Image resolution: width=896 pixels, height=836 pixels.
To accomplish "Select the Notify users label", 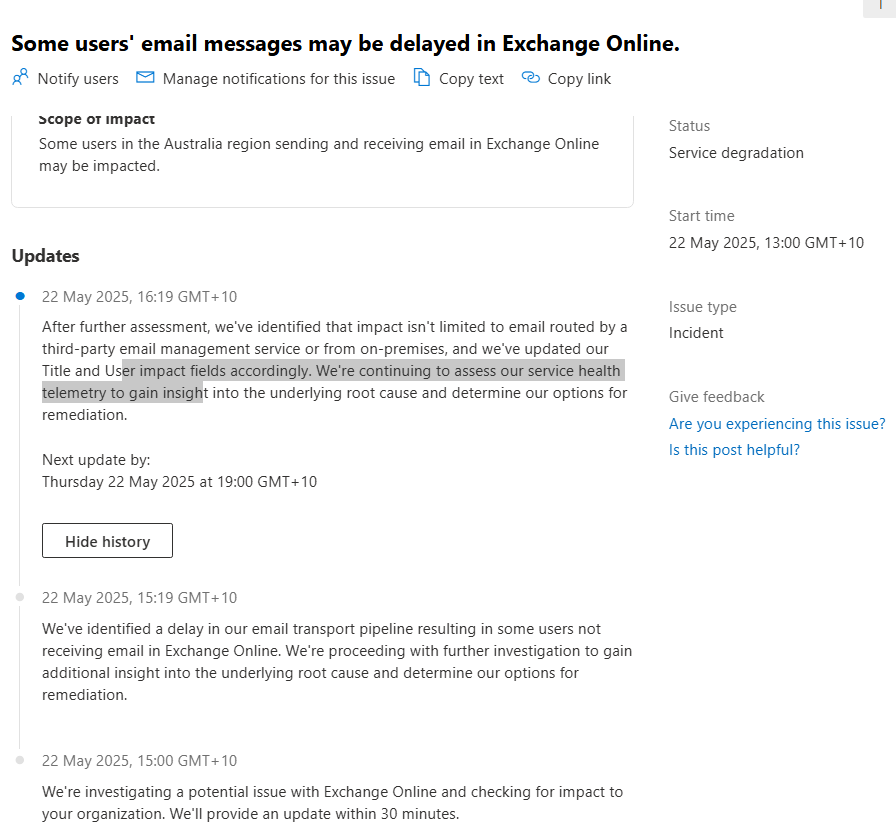I will (78, 78).
